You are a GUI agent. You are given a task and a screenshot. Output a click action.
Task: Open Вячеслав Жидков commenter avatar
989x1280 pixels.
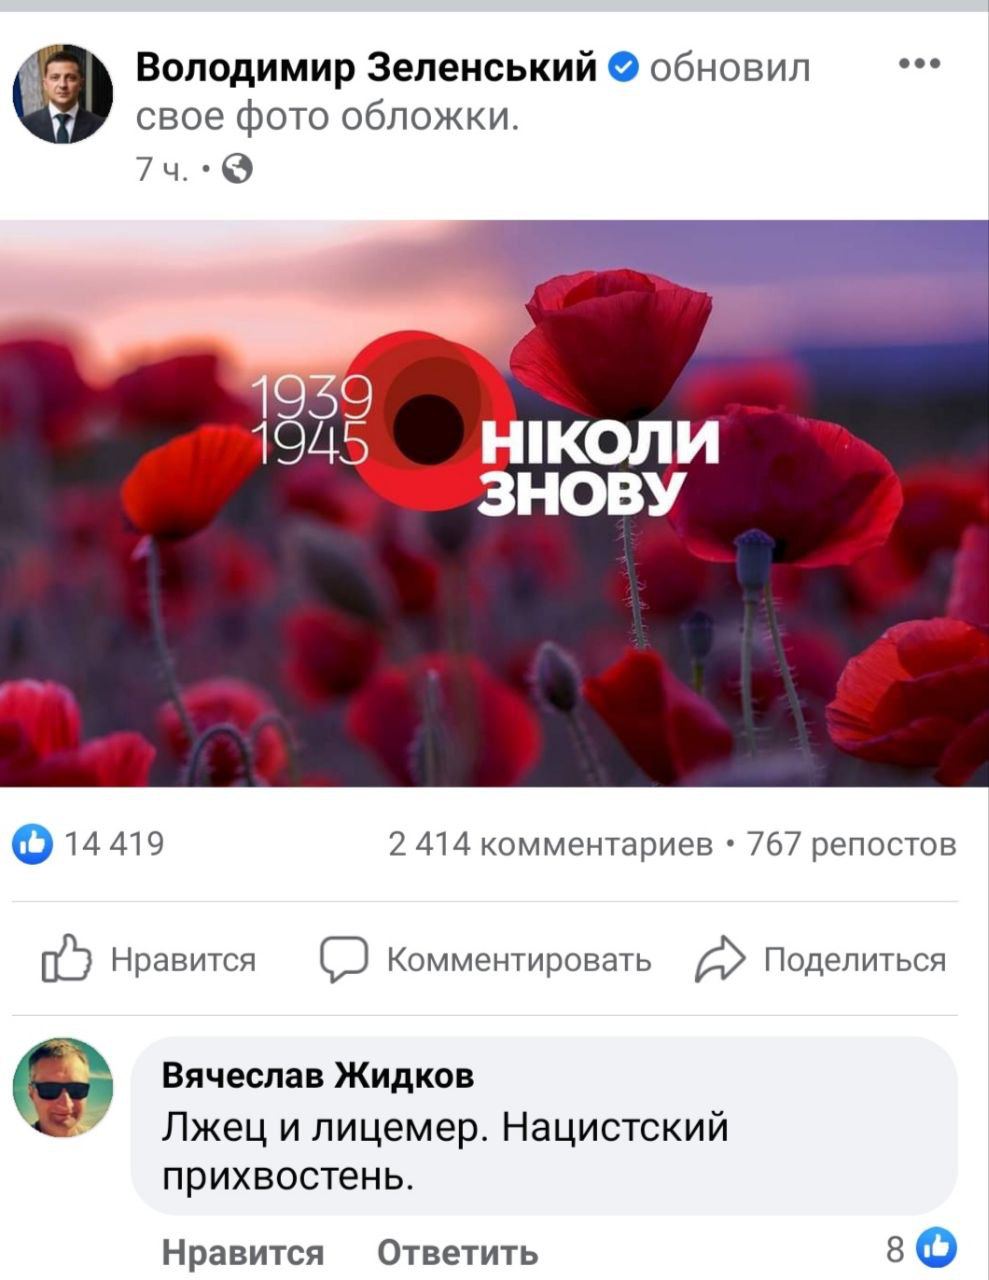(x=62, y=1087)
